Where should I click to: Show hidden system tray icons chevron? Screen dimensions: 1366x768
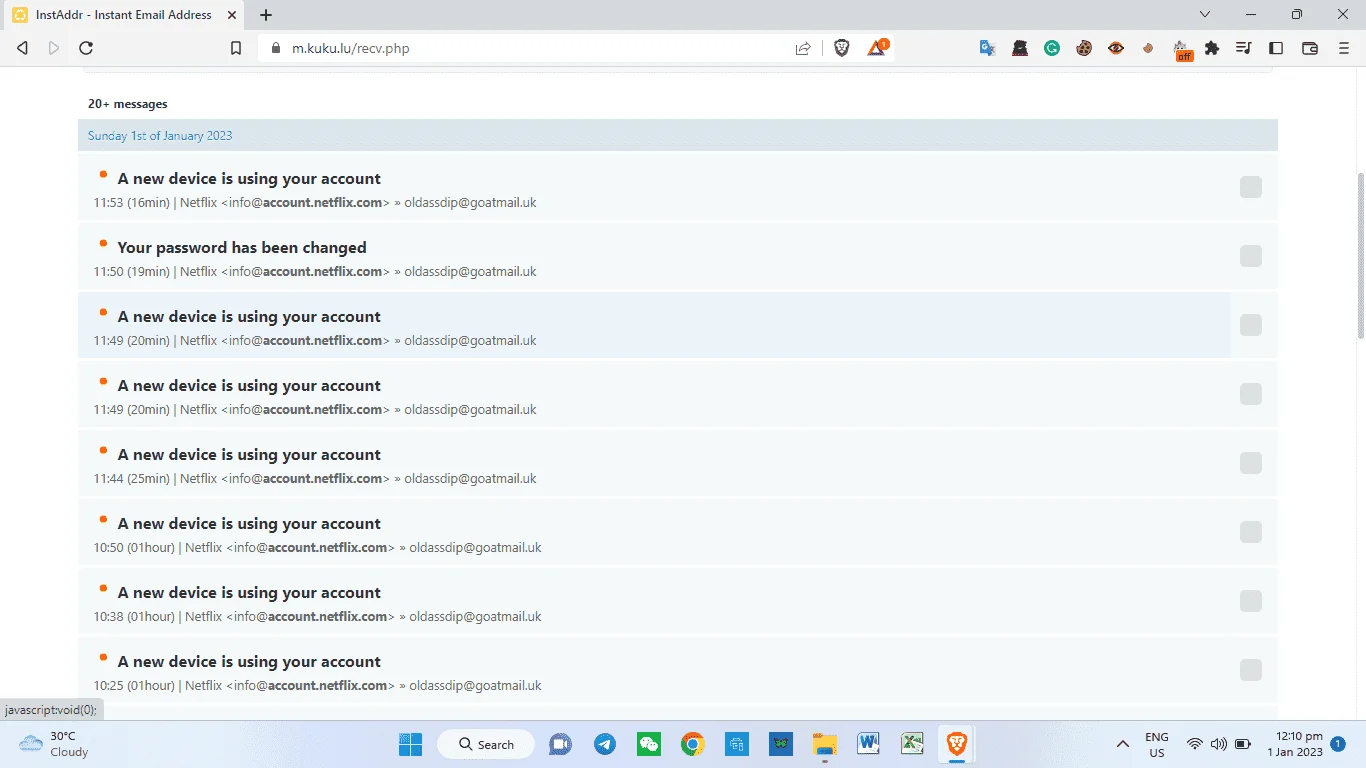(1123, 744)
